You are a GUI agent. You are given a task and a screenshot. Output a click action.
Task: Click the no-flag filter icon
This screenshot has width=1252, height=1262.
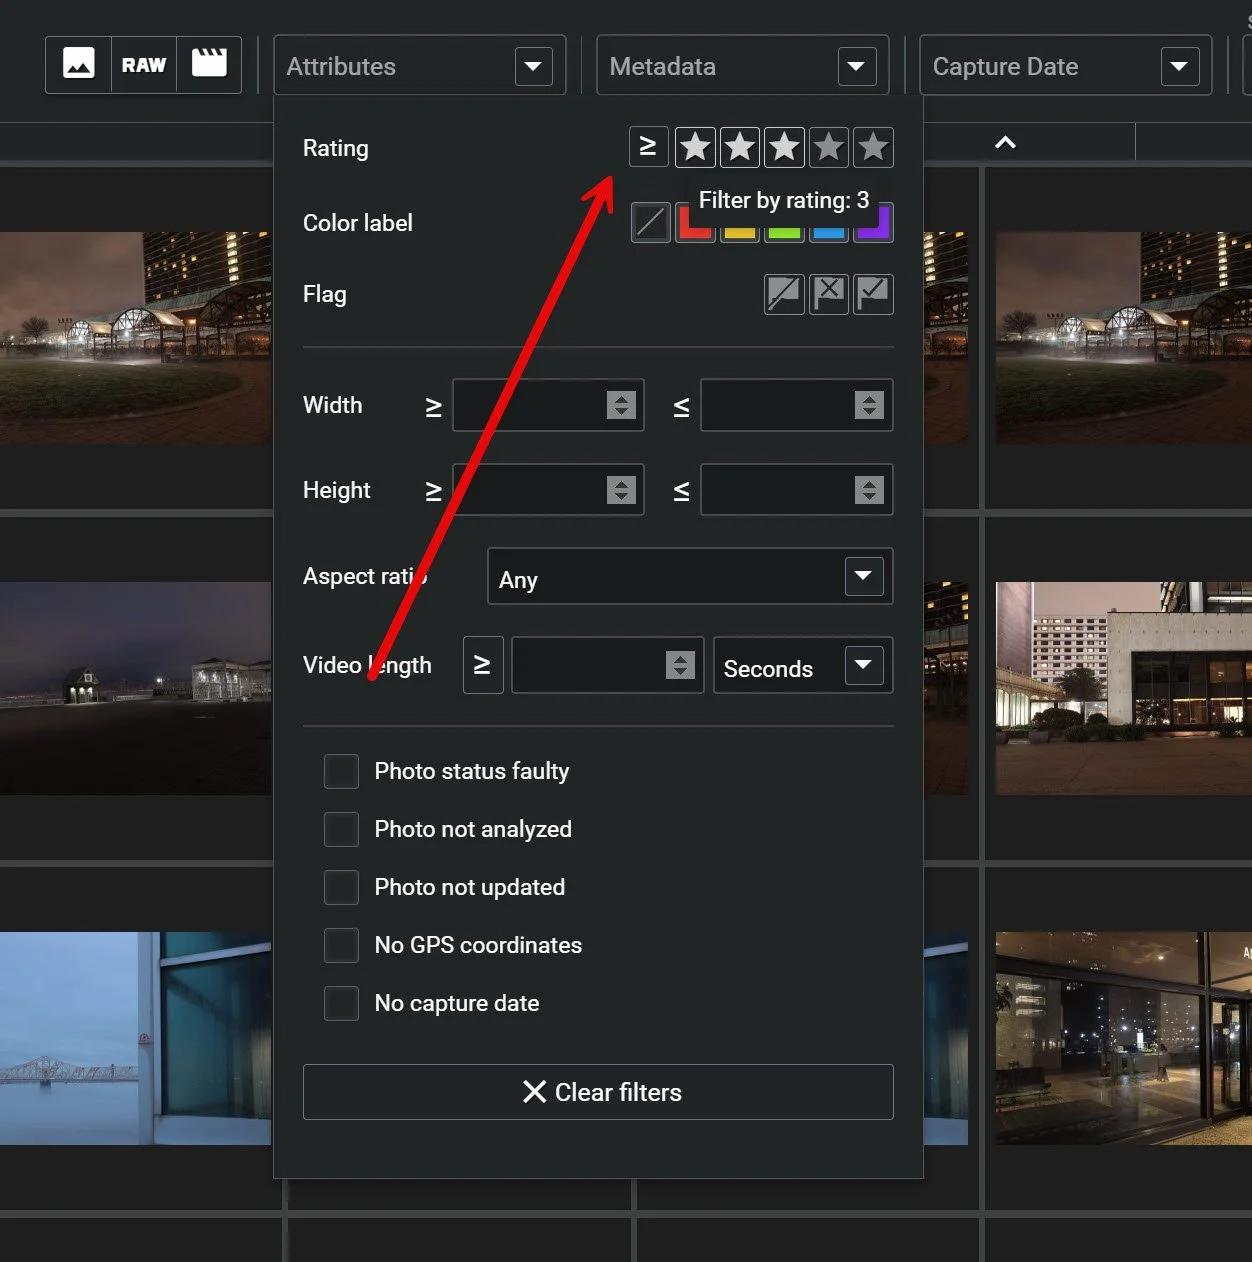(784, 294)
